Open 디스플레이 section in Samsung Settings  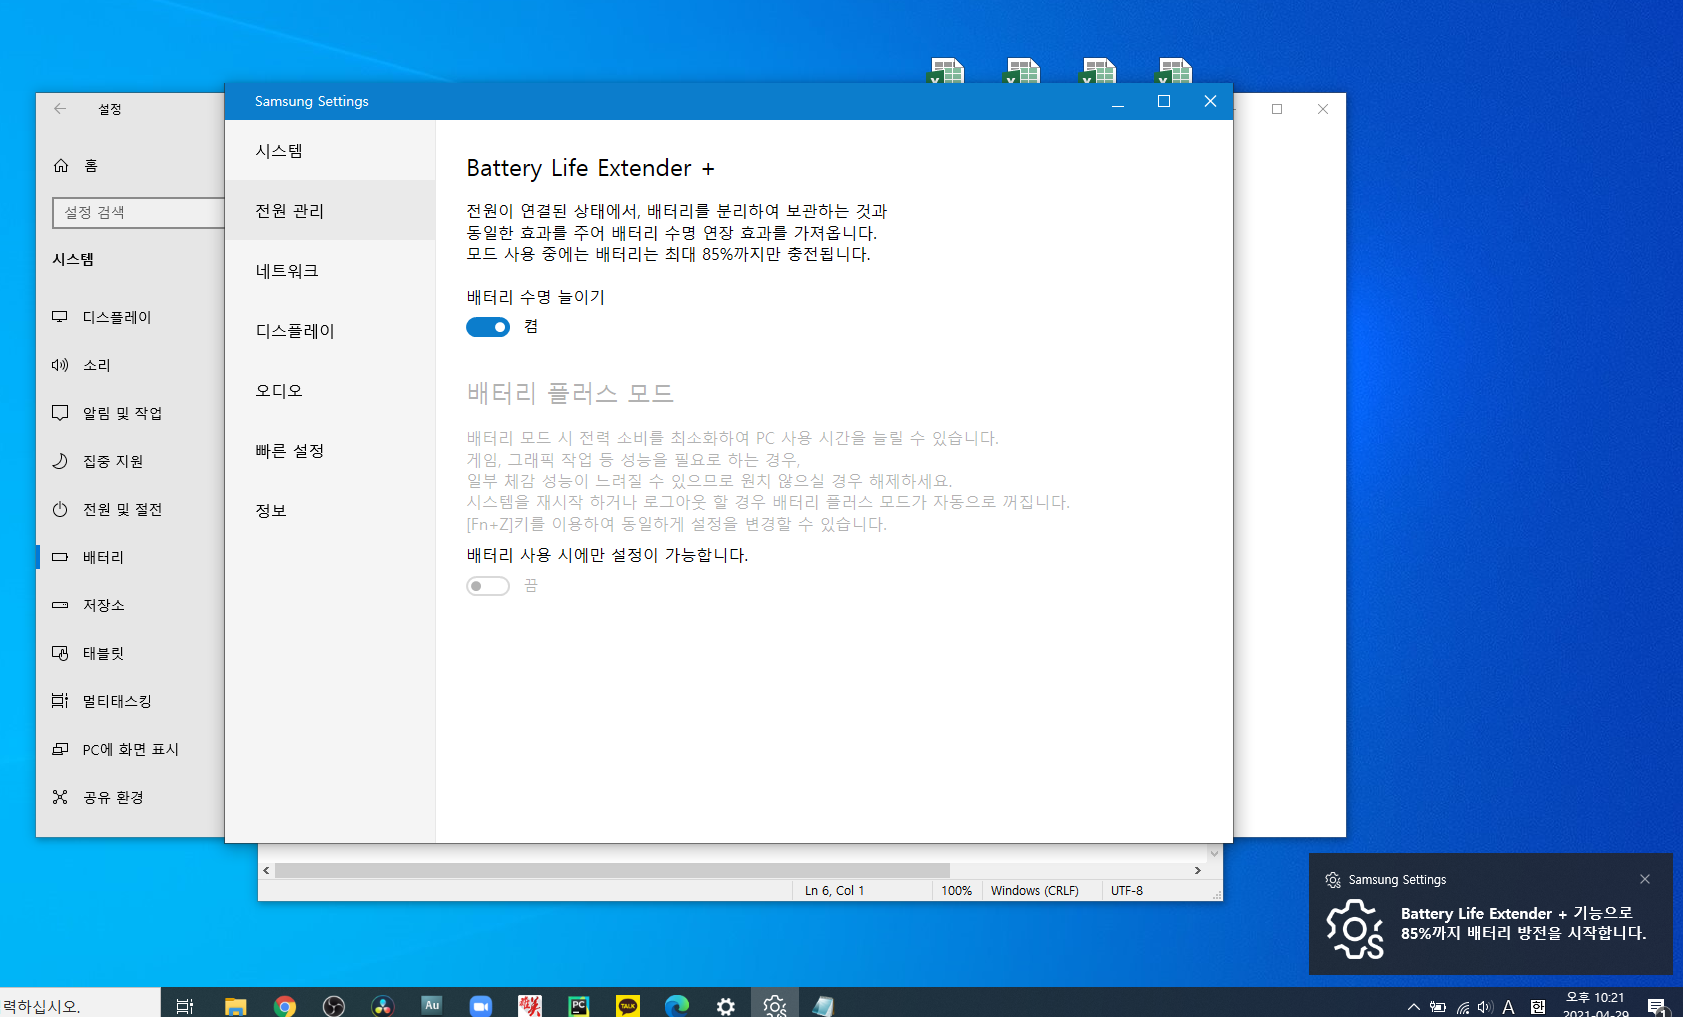(x=330, y=330)
